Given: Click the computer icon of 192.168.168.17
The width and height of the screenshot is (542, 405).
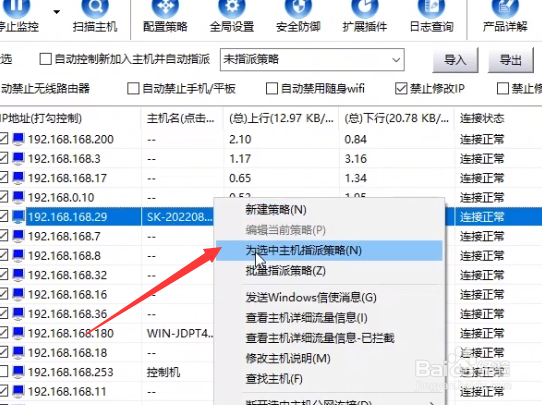Looking at the screenshot, I should click(x=18, y=178).
